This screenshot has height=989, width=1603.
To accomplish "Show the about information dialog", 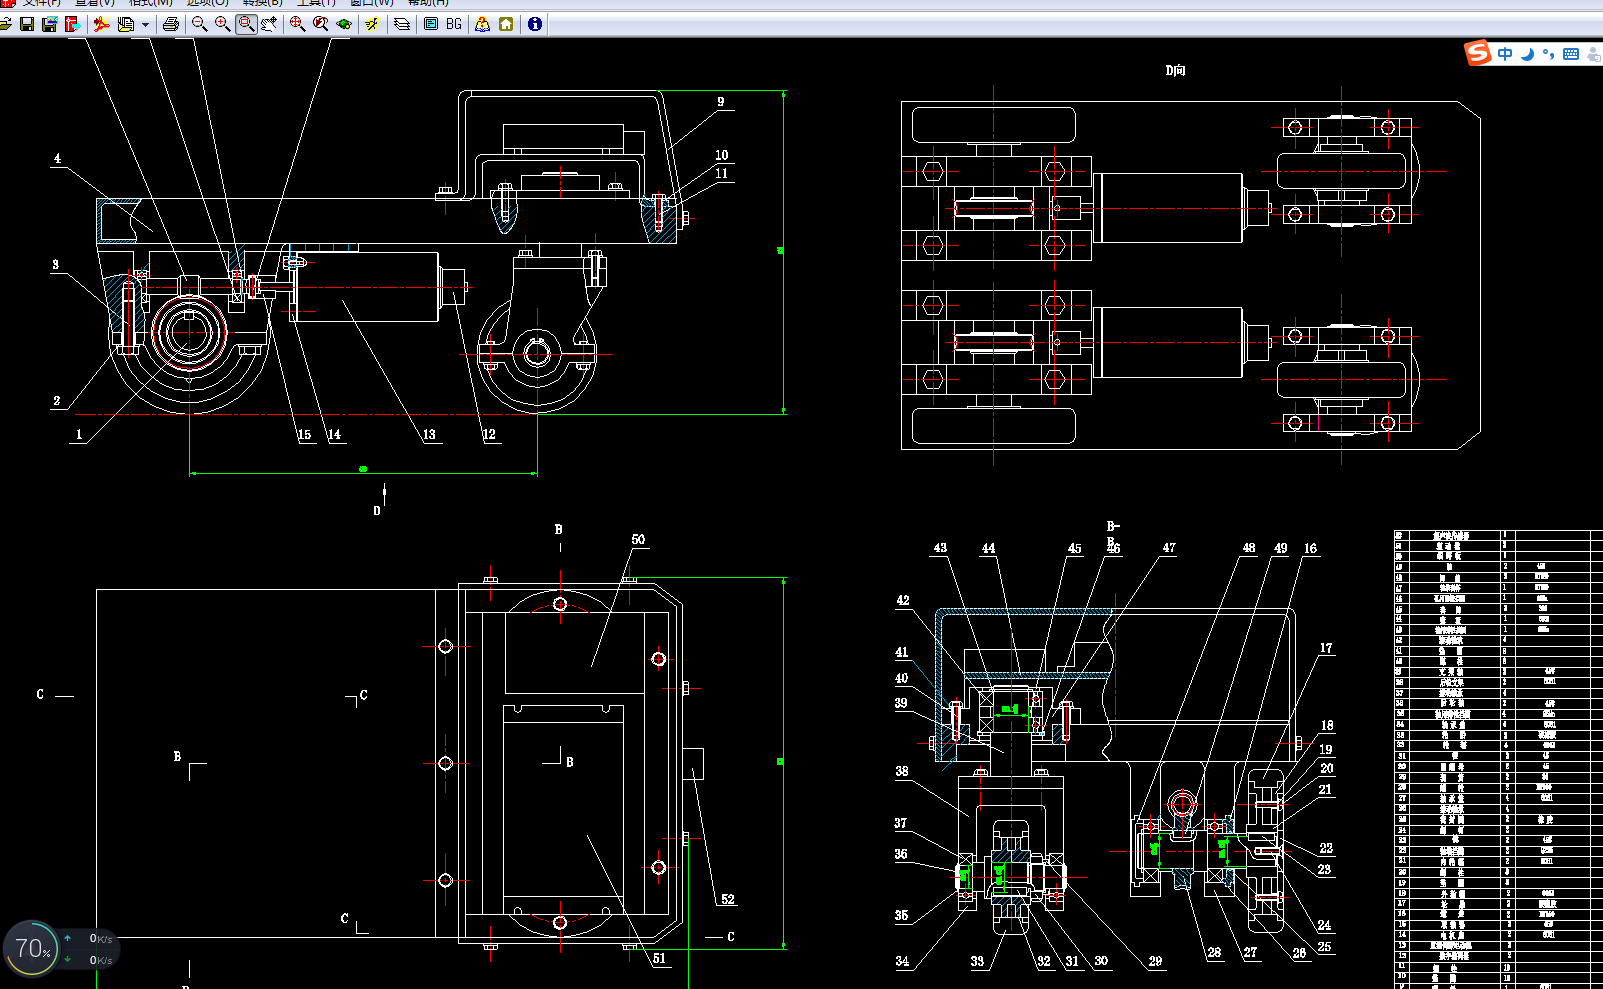I will coord(535,24).
